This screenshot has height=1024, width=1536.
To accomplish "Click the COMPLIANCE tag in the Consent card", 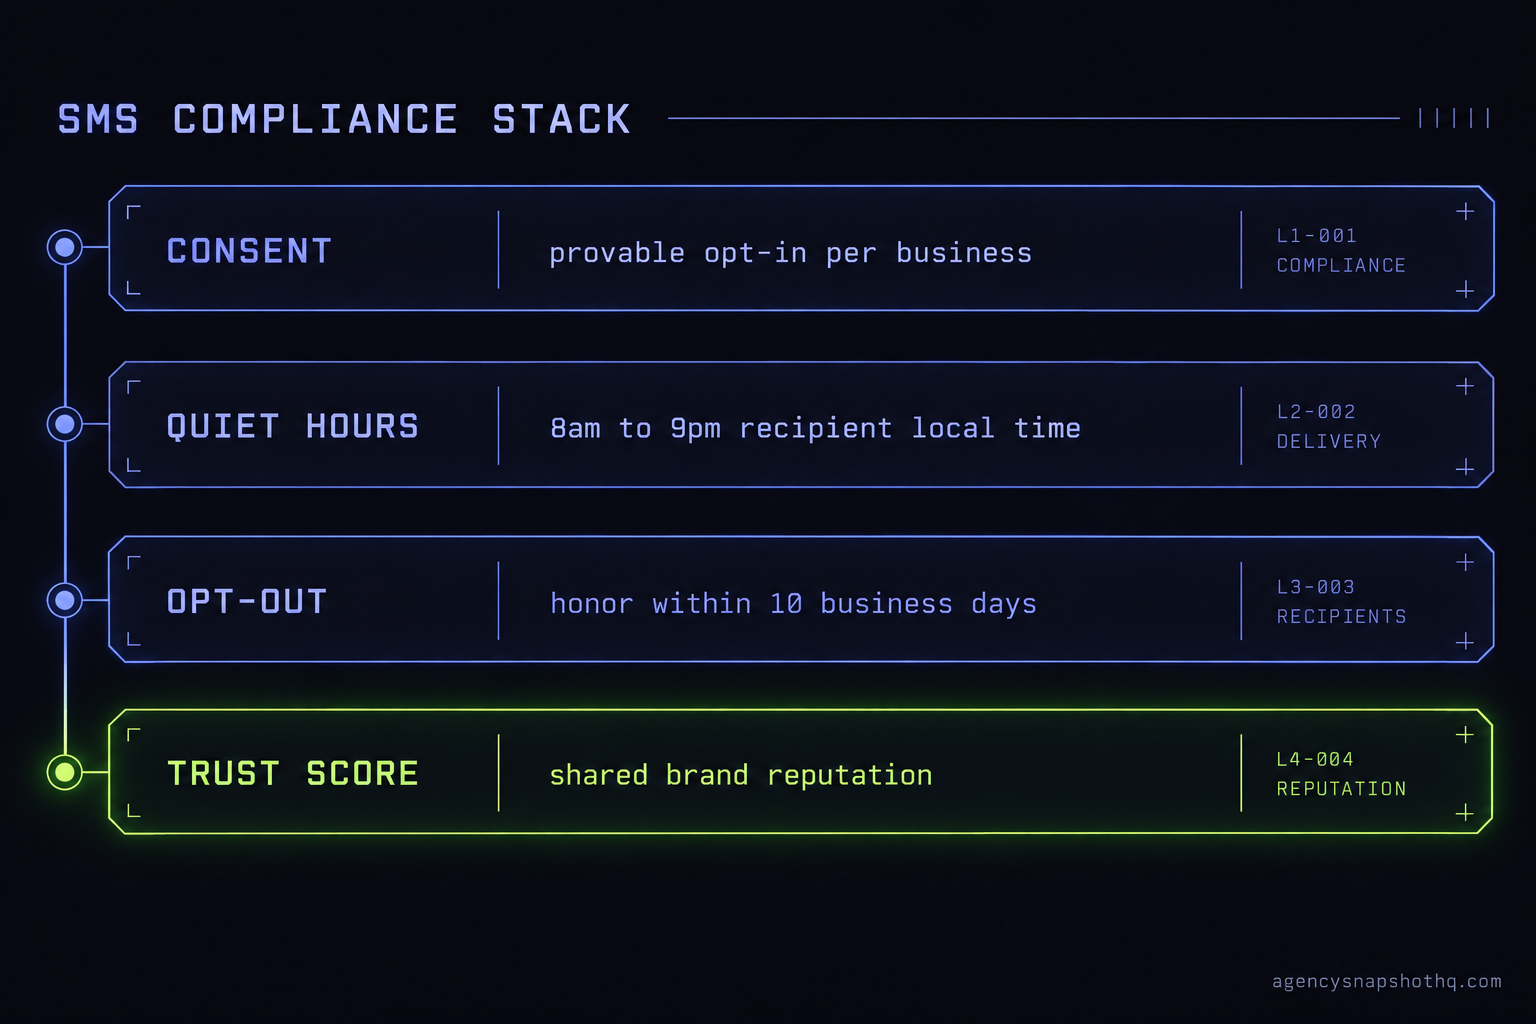I will click(x=1341, y=265).
